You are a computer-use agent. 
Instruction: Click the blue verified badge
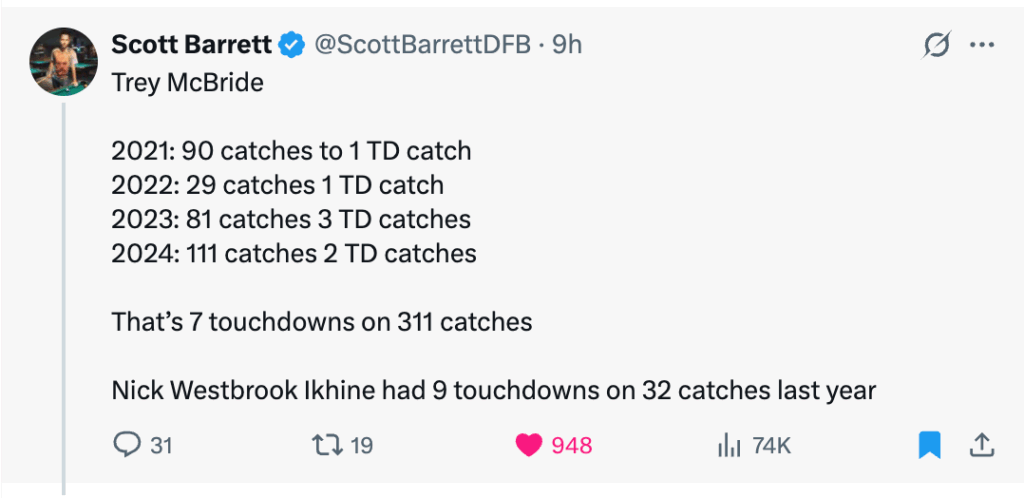point(292,45)
